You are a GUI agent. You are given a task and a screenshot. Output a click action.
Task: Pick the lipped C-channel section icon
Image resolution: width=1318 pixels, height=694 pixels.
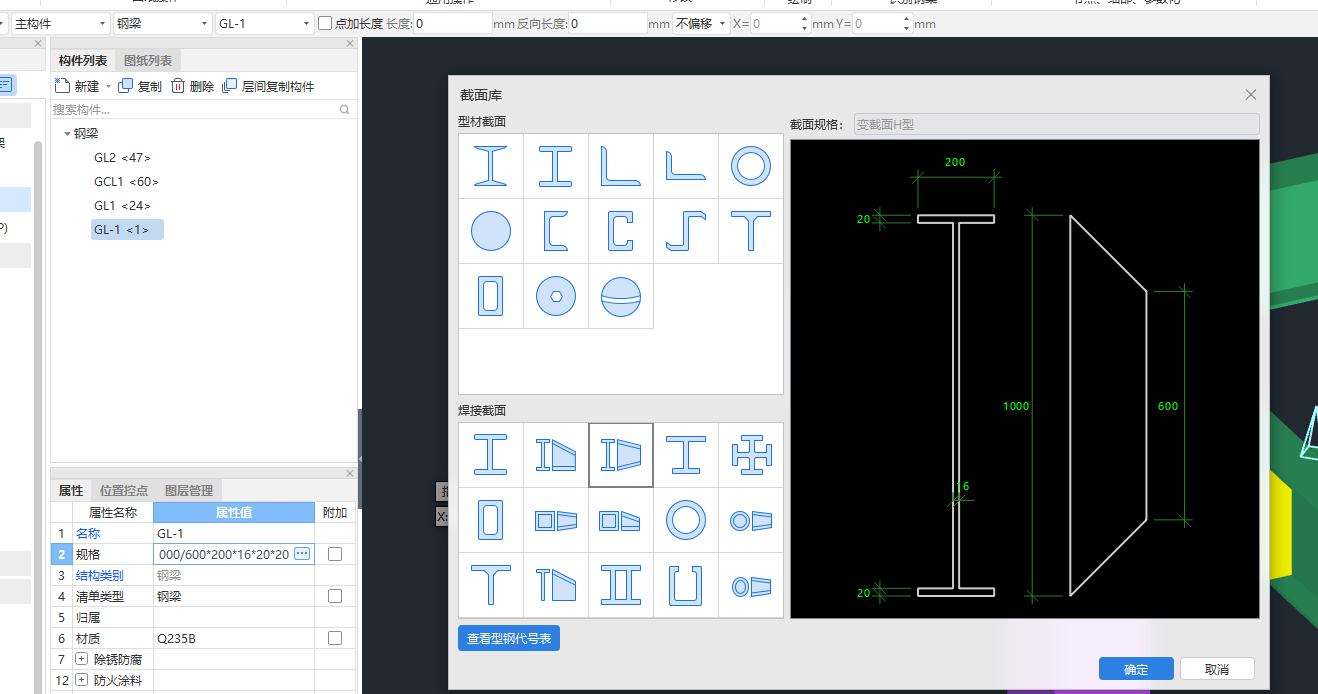pos(621,231)
